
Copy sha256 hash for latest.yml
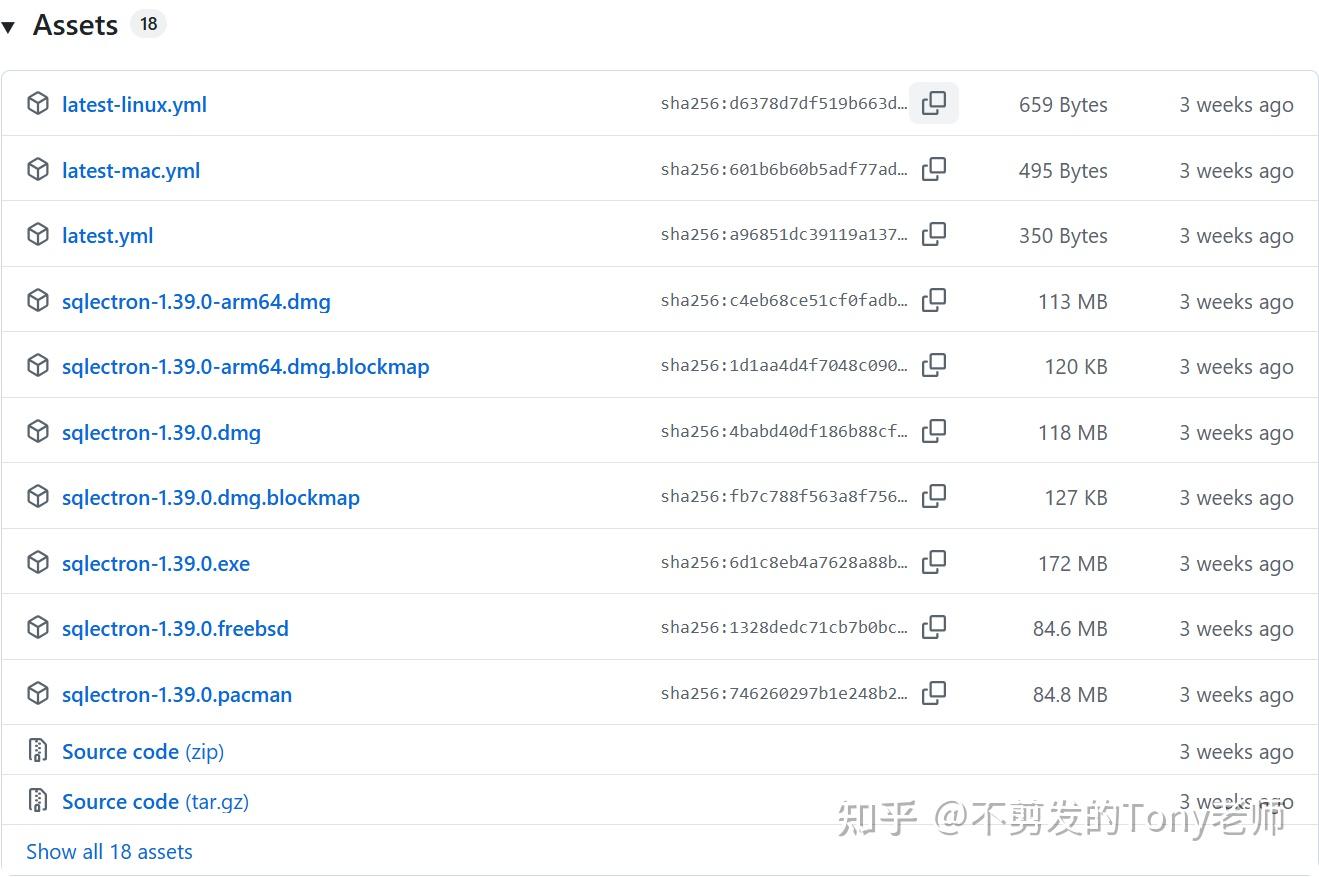pyautogui.click(x=934, y=234)
